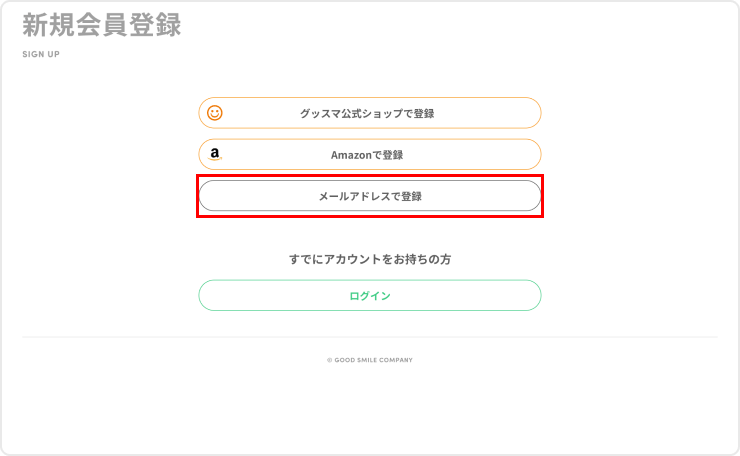
Task: Click the グッスマ公式ショップで登録 label text
Action: (x=367, y=113)
